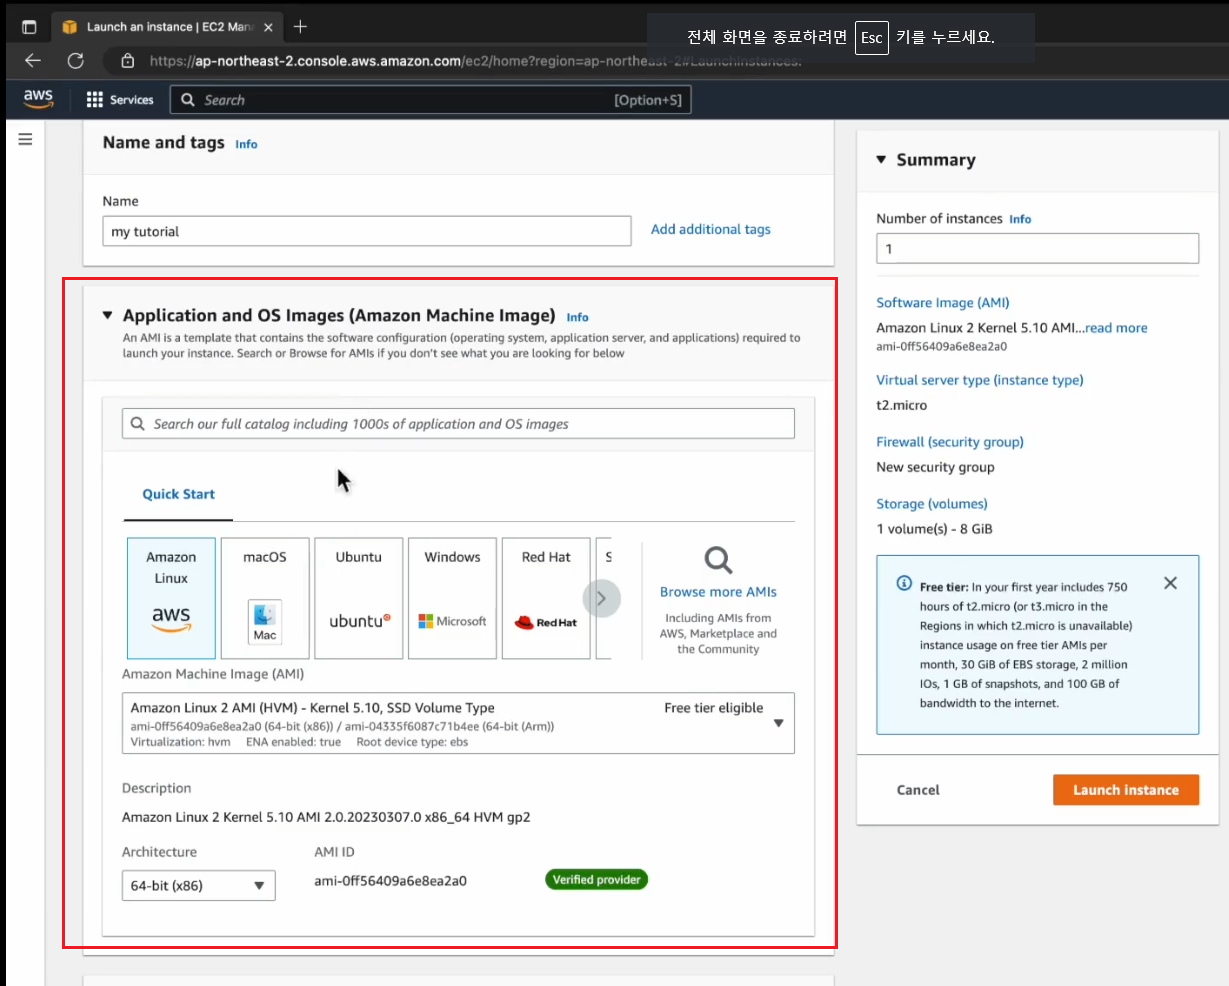Click the Cancel button
Viewport: 1229px width, 986px height.
pos(918,790)
